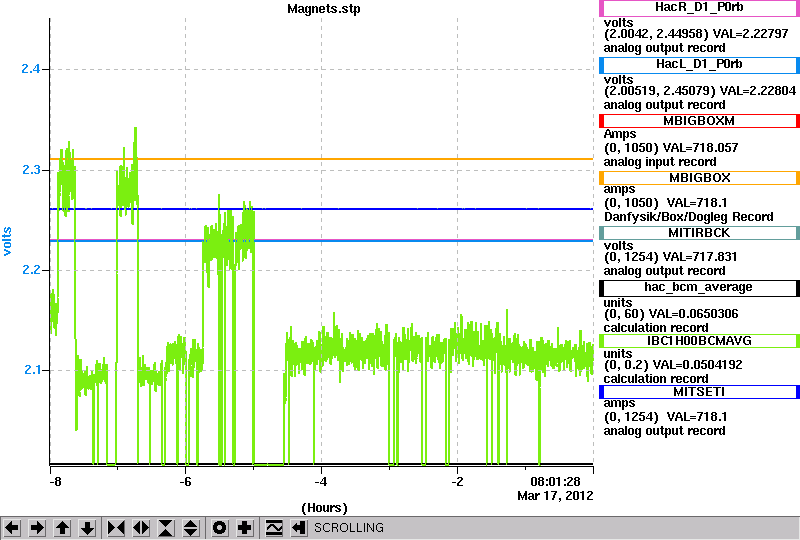Viewport: 800px width, 540px height.
Task: Select the MITIRBCK curve in the legend
Action: pyautogui.click(x=699, y=233)
